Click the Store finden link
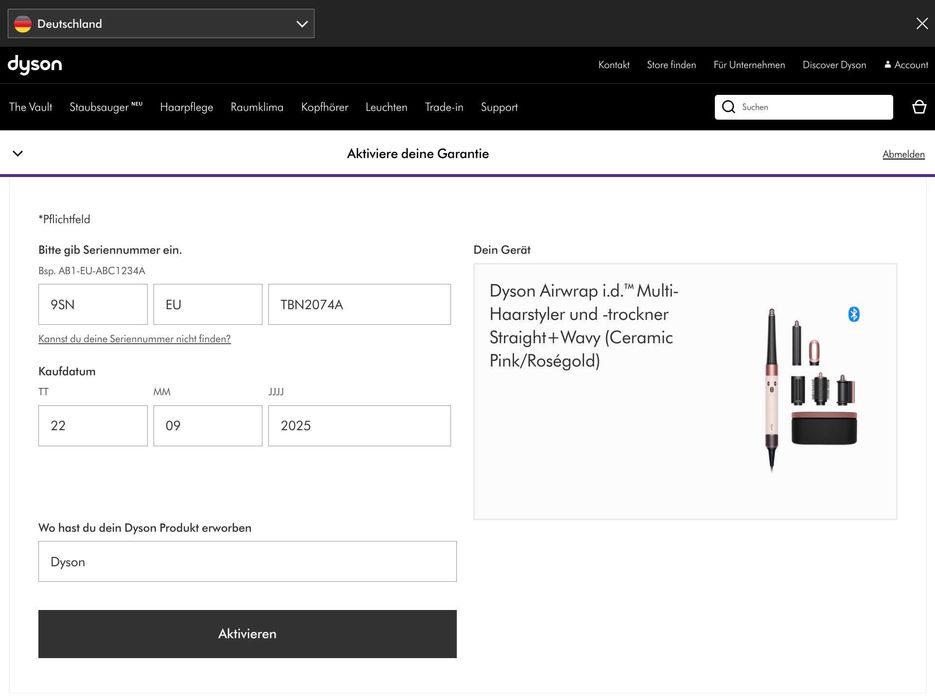Screen dimensions: 935x700 (671, 65)
